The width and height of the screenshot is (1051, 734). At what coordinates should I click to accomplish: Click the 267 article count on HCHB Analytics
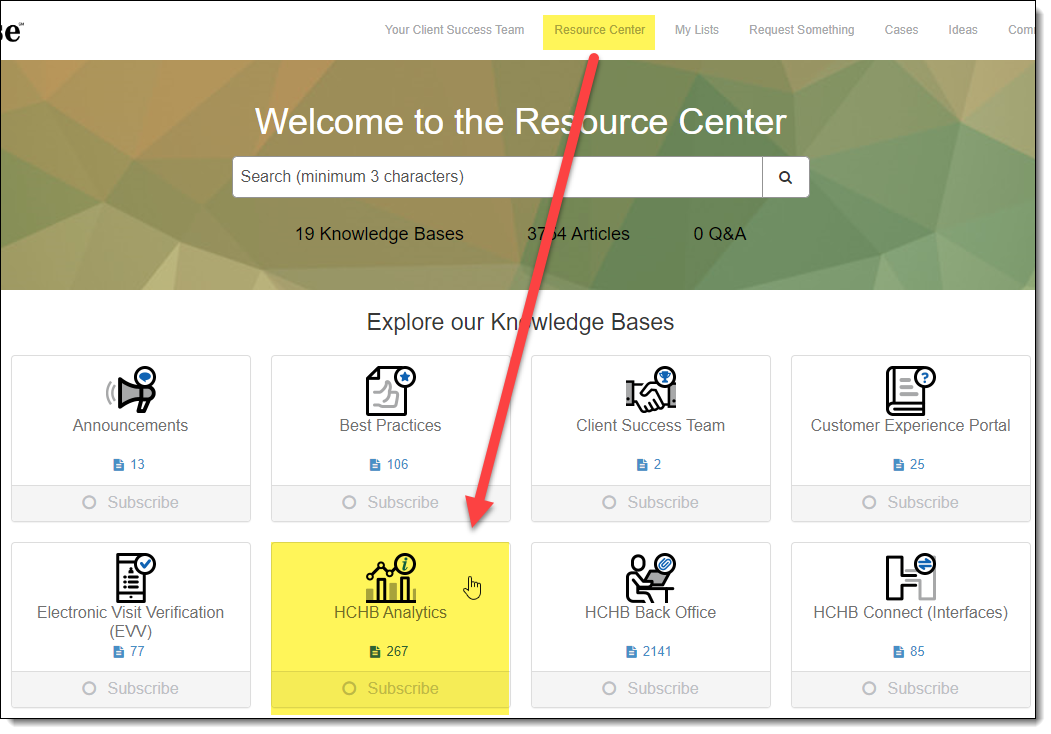point(397,652)
